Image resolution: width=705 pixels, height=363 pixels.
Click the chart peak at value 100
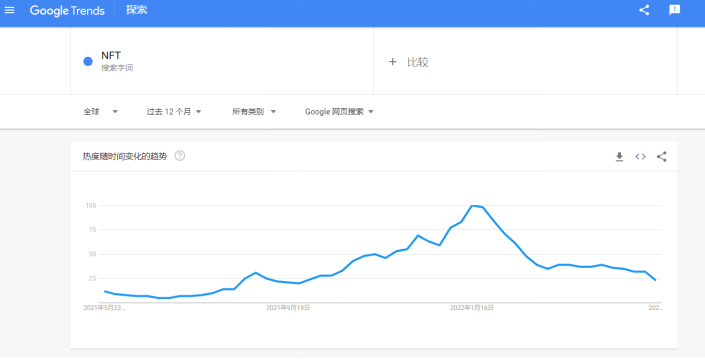[472, 206]
